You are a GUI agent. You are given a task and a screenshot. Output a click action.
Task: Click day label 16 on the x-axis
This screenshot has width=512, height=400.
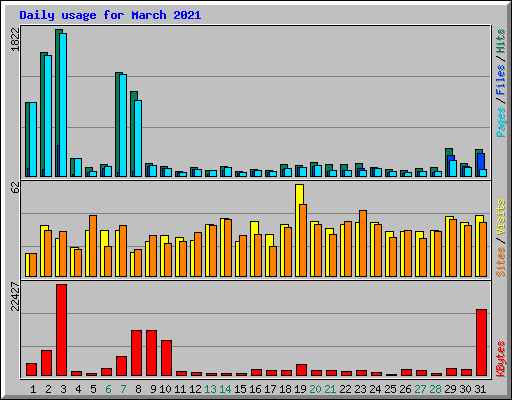[255, 389]
